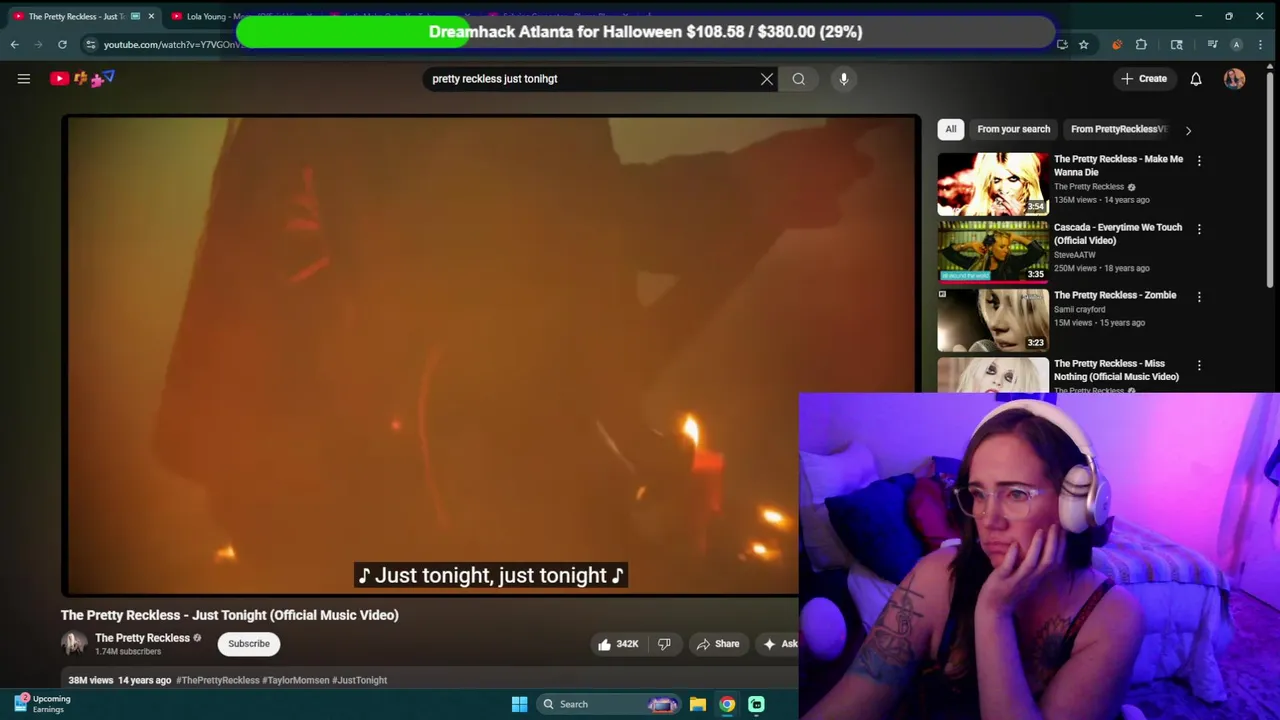
Task: Select the All filter chip
Action: click(951, 129)
